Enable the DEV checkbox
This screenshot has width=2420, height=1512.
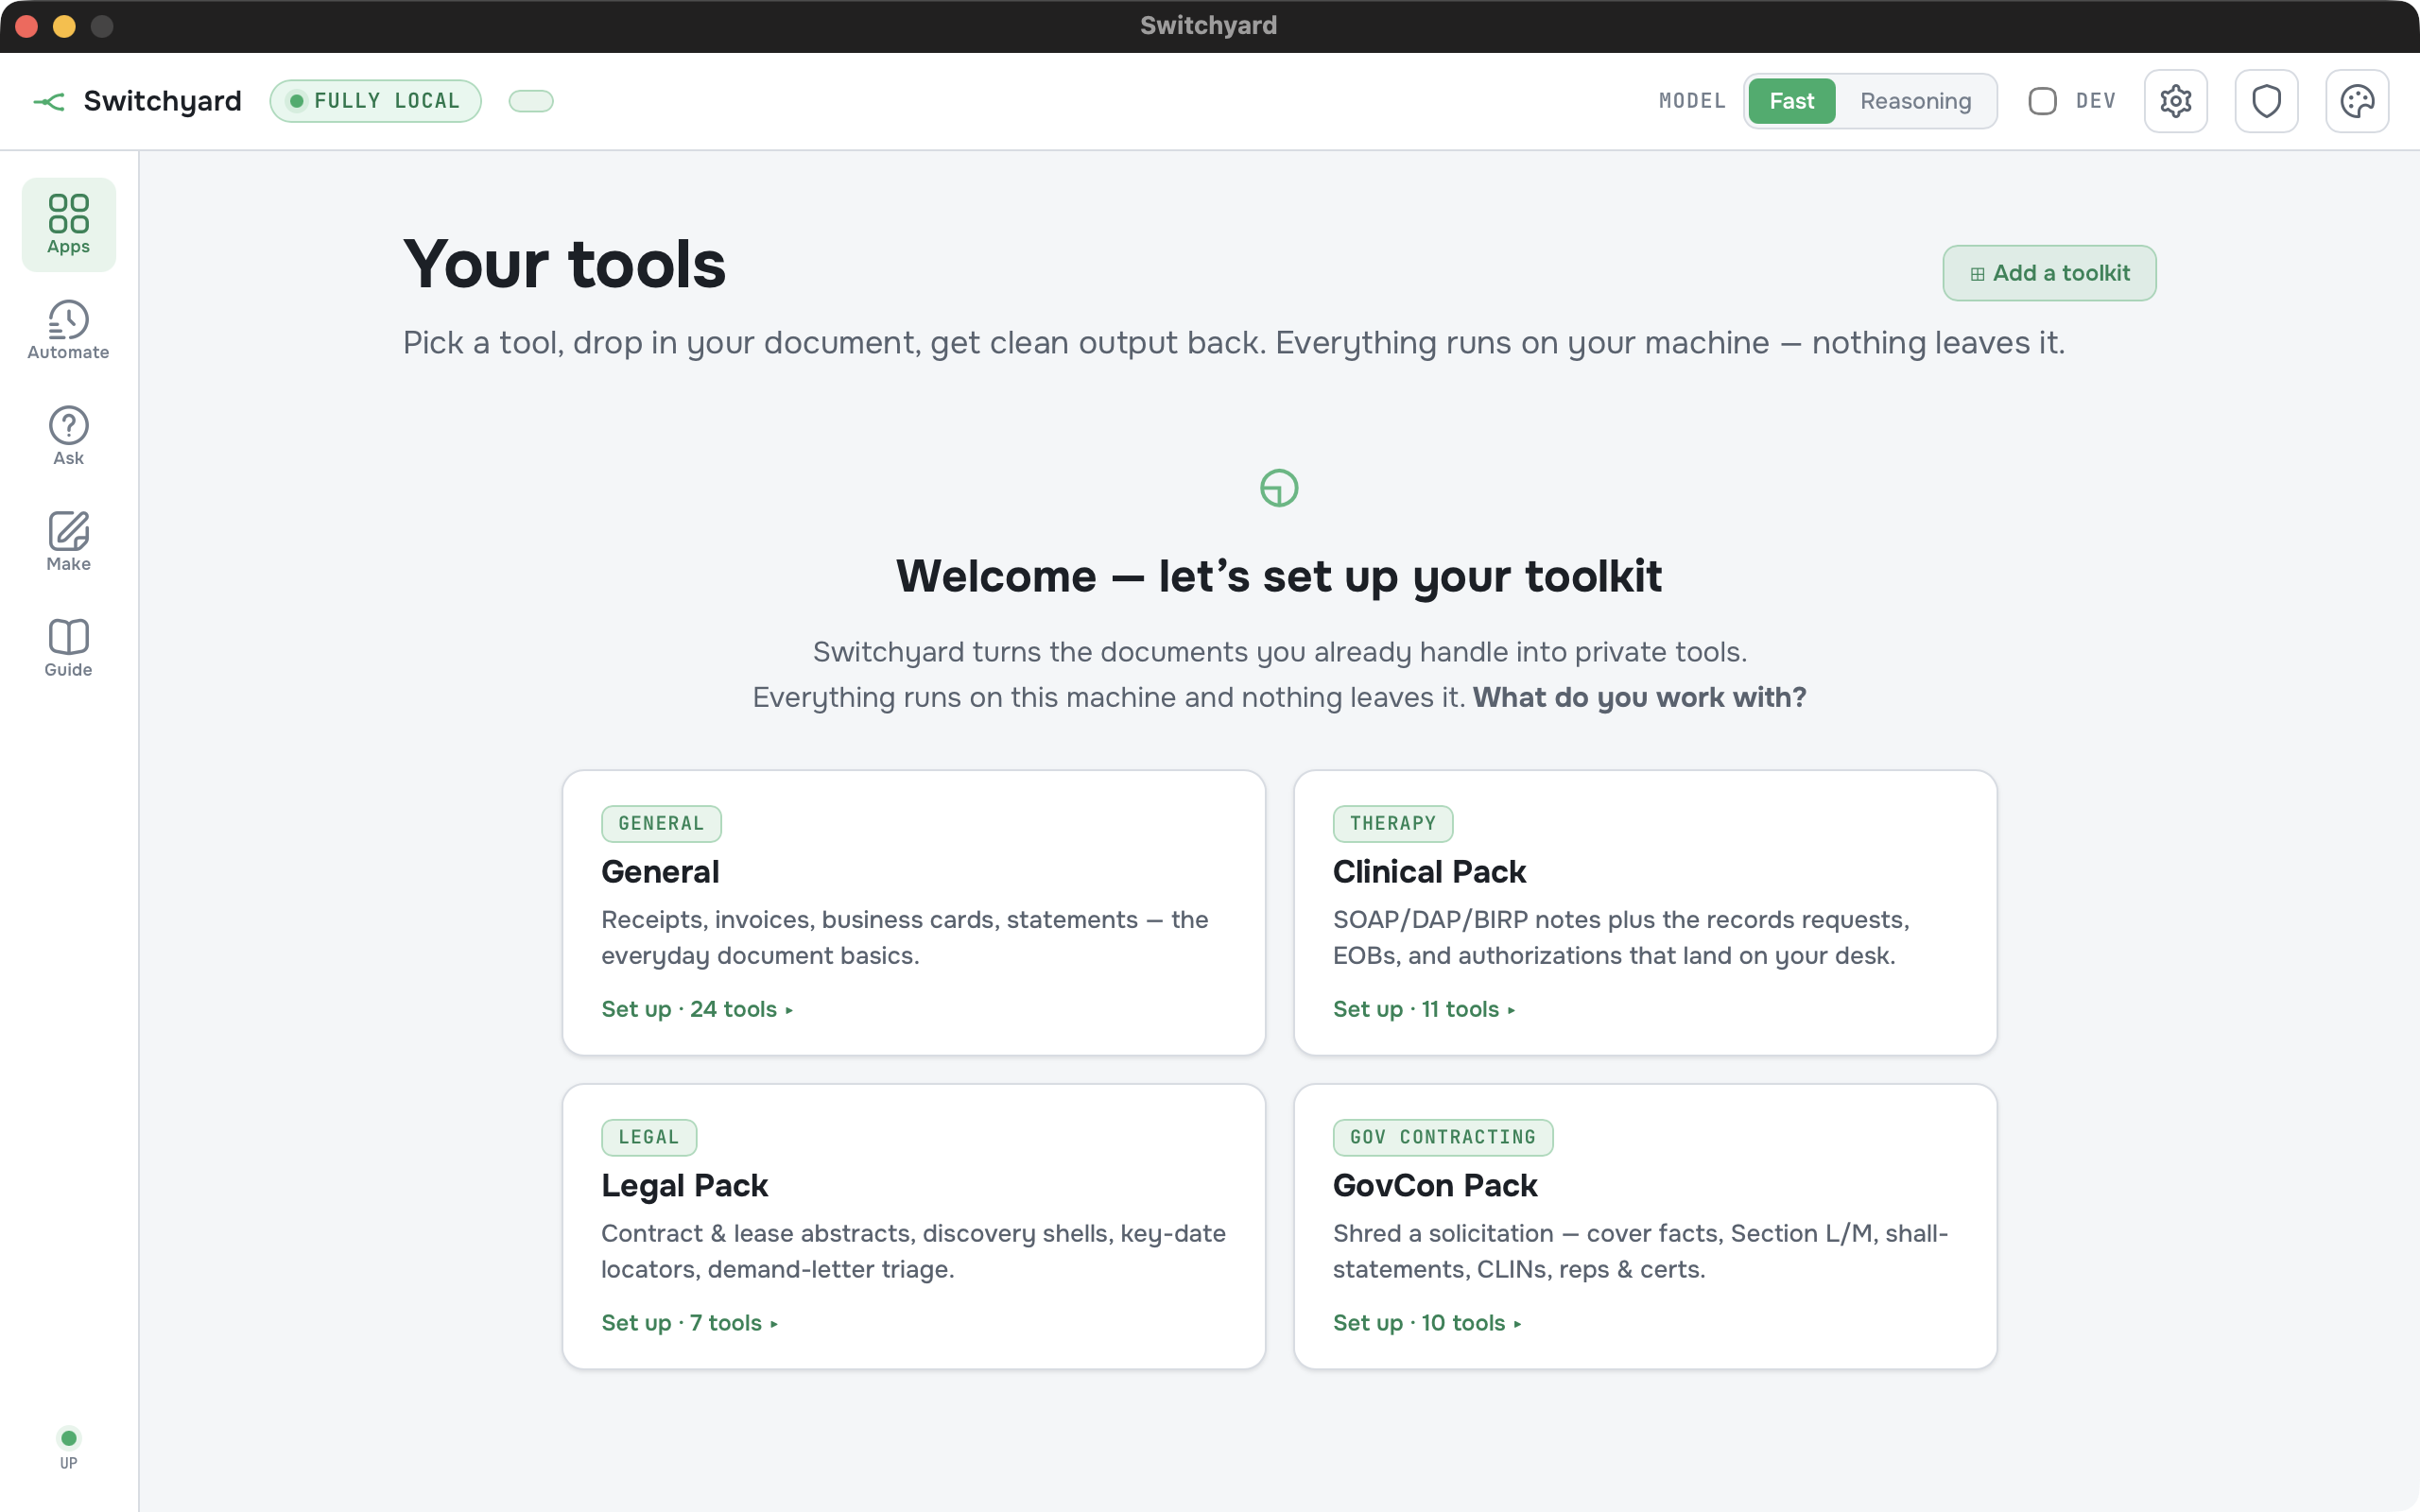pyautogui.click(x=2042, y=101)
